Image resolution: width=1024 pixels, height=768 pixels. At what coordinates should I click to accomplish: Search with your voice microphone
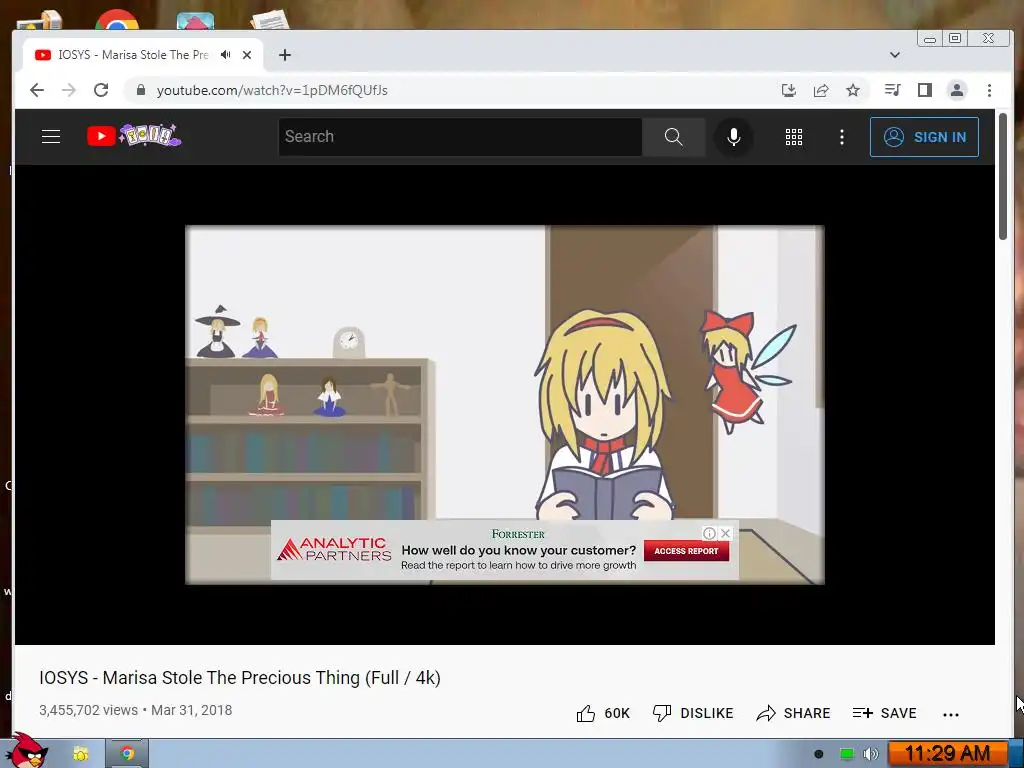pyautogui.click(x=733, y=136)
